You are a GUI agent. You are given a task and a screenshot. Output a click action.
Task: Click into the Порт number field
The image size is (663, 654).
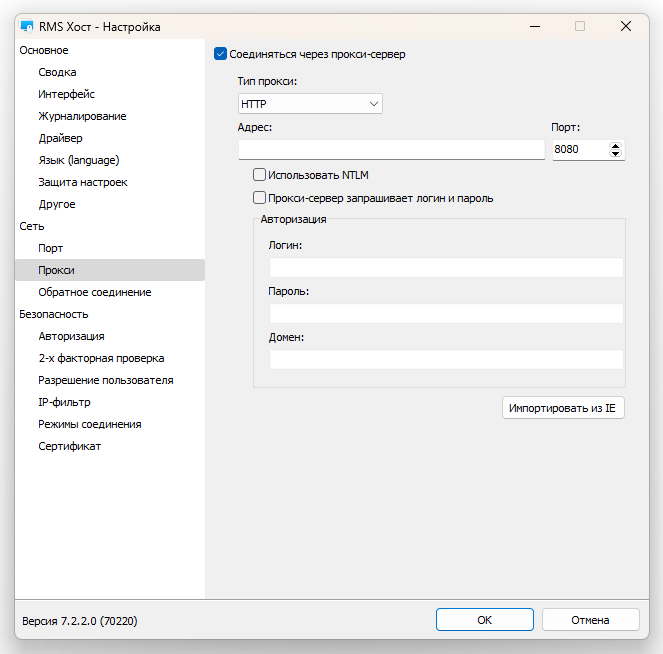(x=581, y=150)
